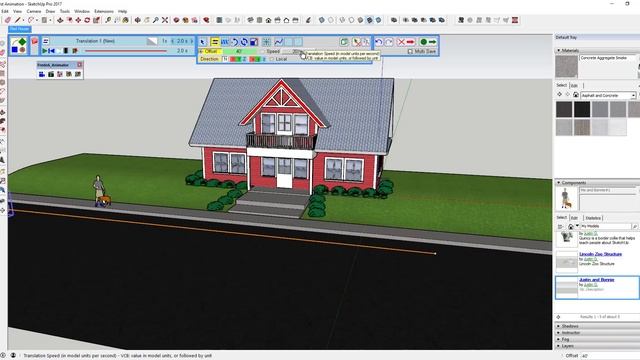Select the Rotate tool in top toolbar
The height and width of the screenshot is (360, 640).
(x=87, y=20)
